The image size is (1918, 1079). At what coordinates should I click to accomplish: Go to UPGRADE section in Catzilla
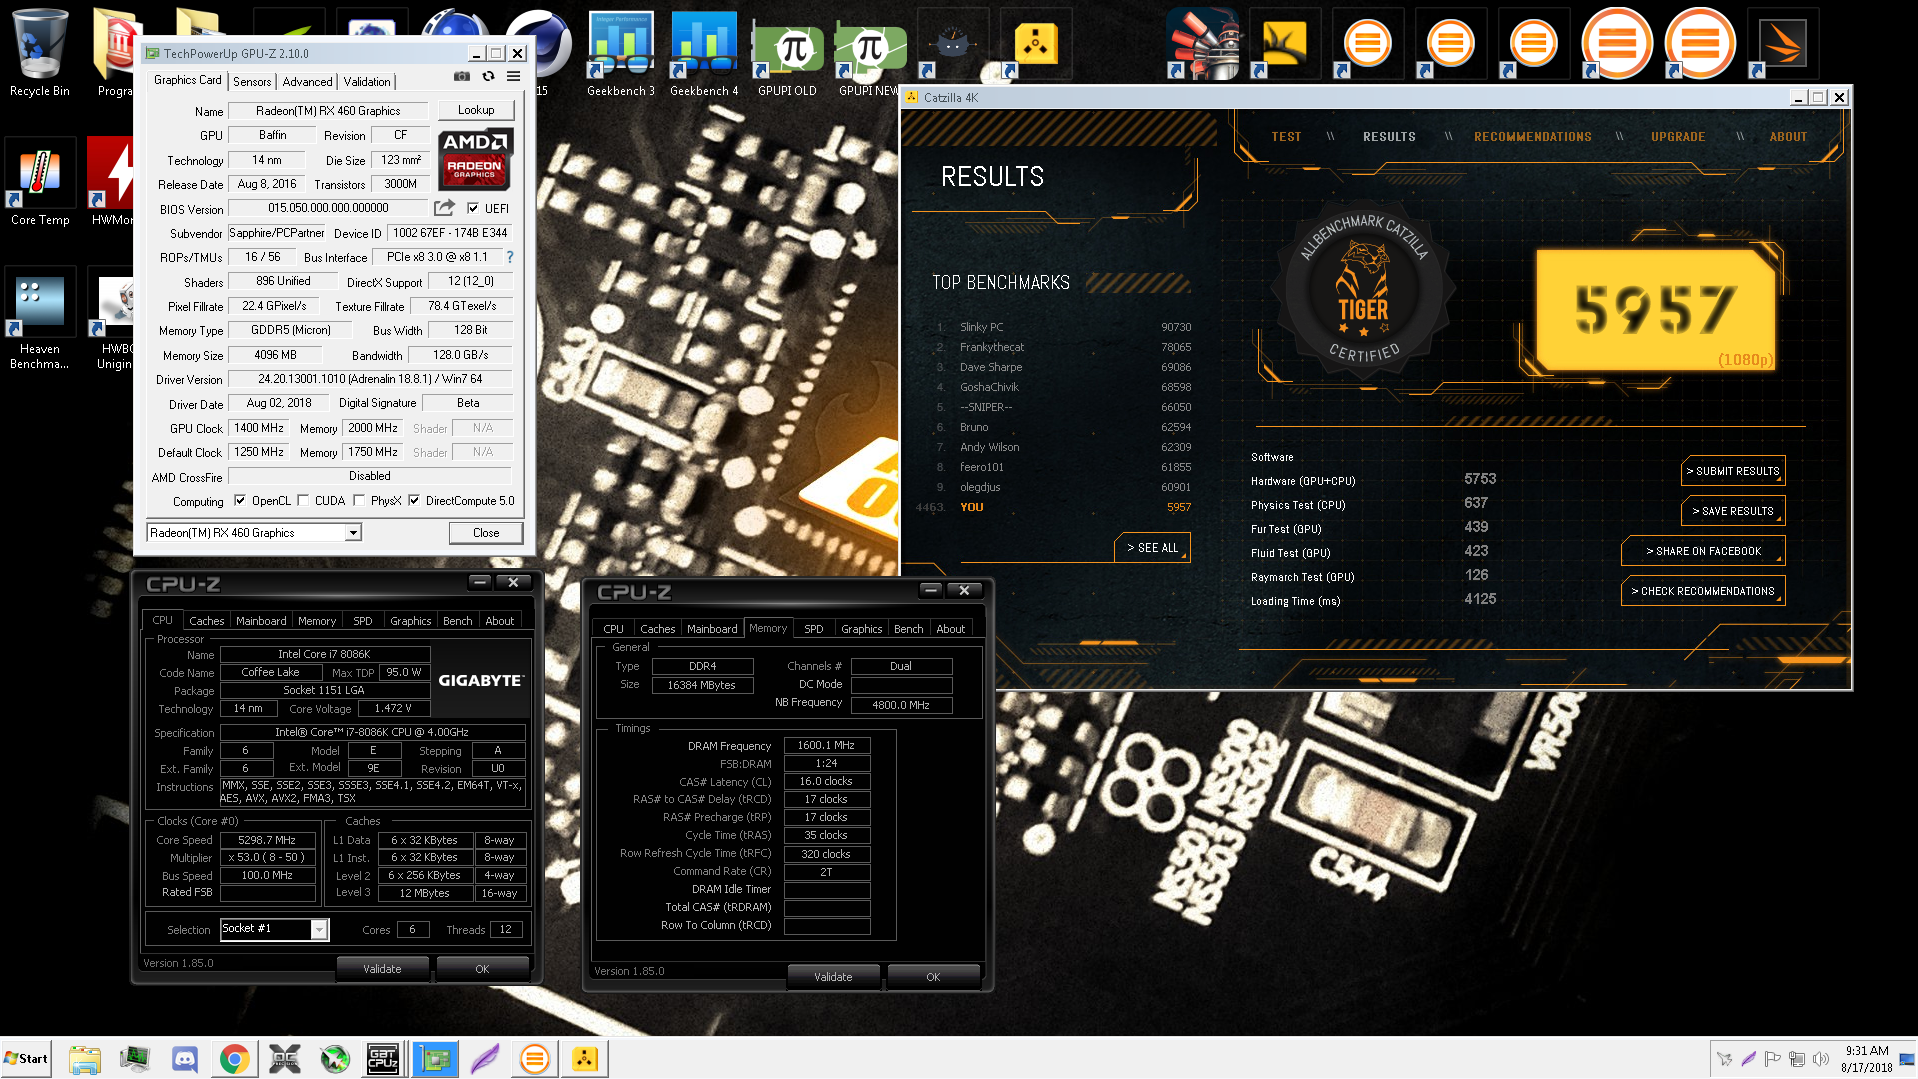1678,137
